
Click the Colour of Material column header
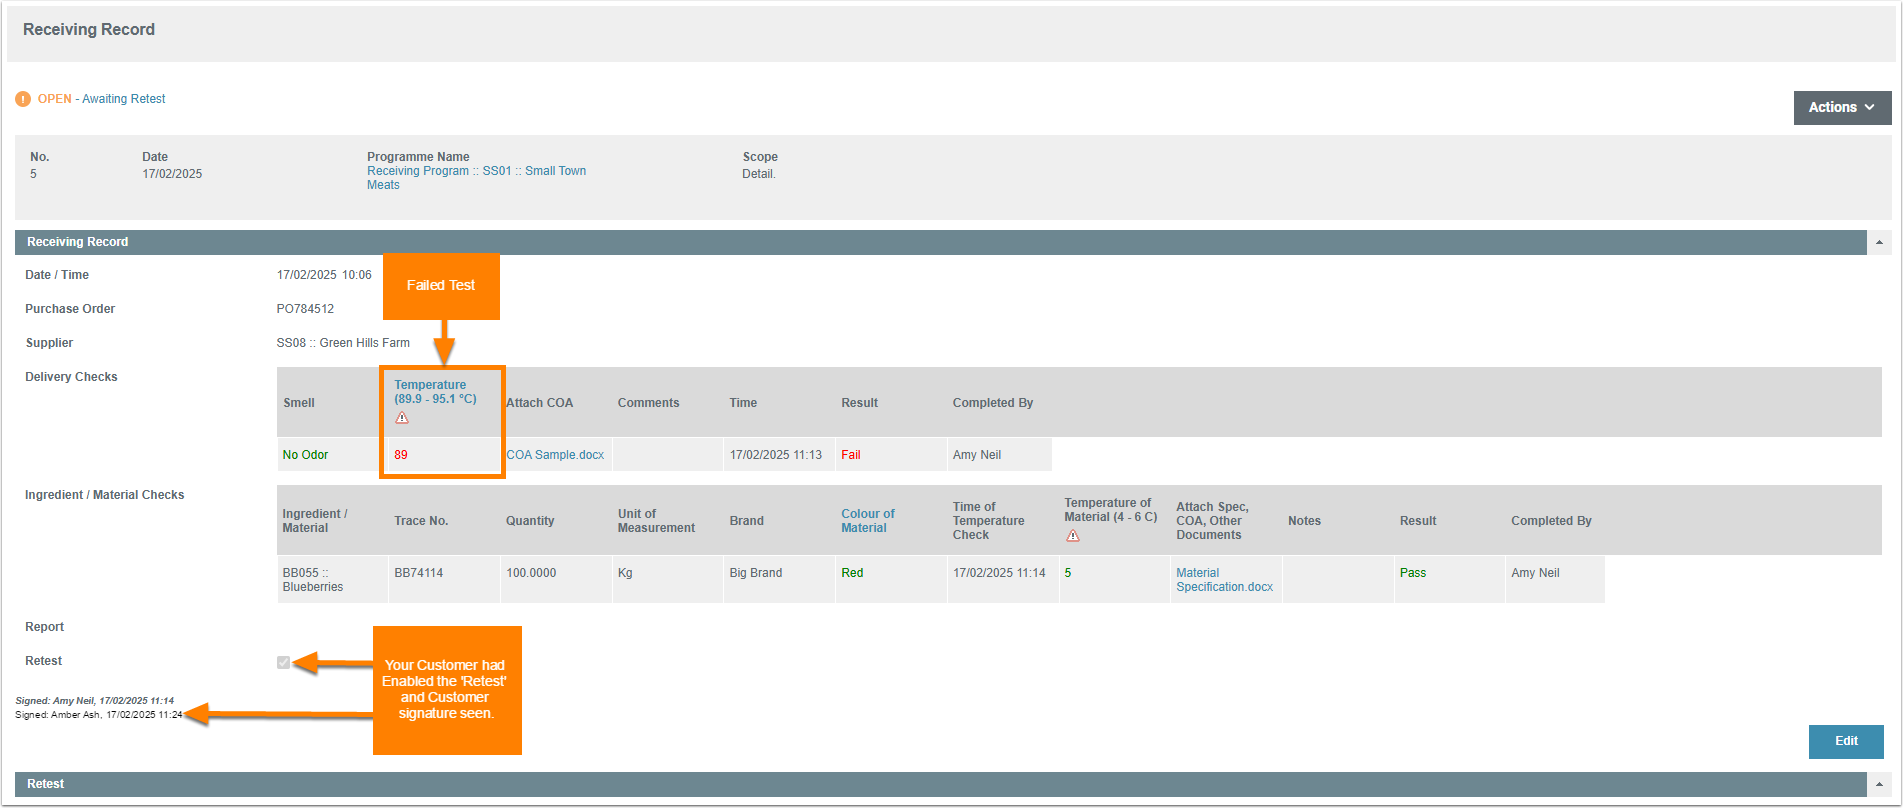click(x=867, y=521)
